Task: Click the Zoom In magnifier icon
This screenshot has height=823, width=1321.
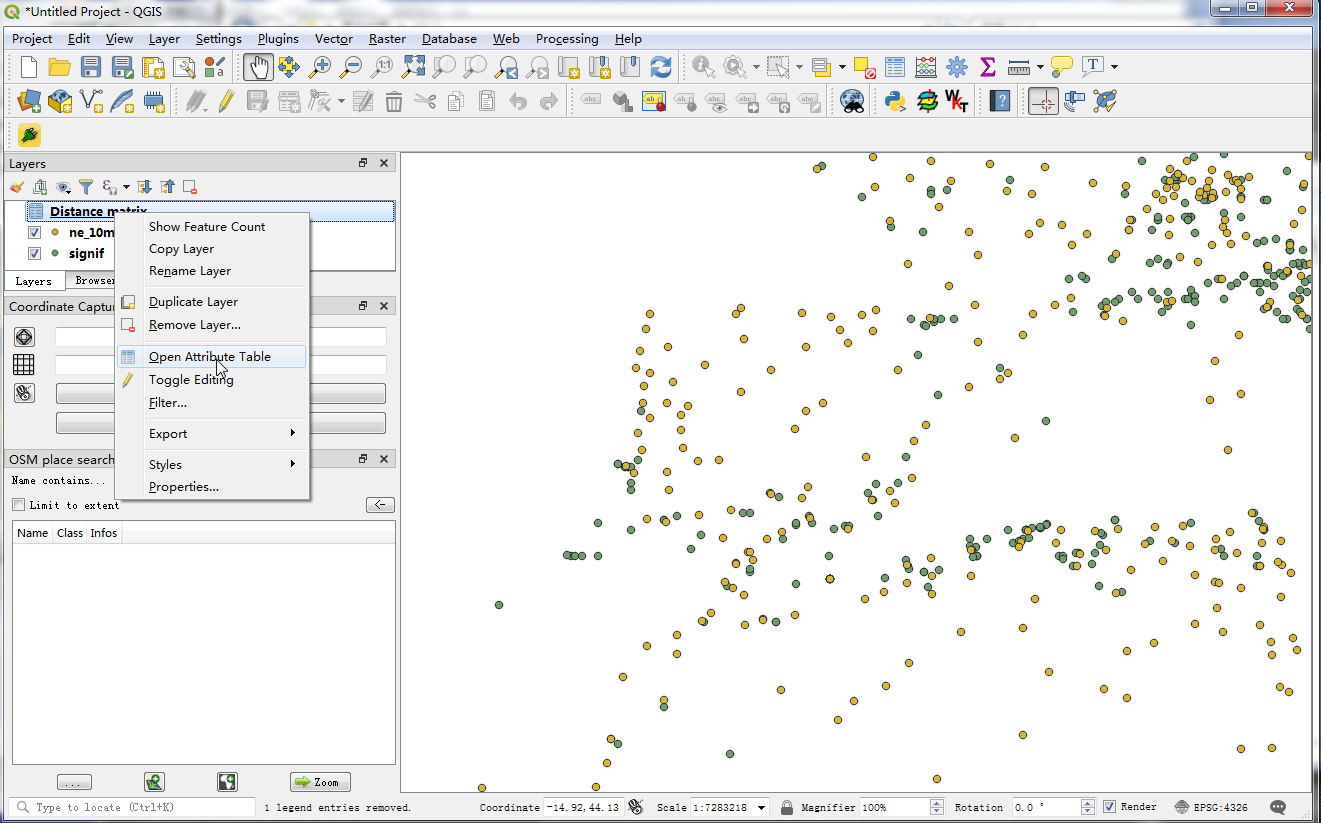Action: click(320, 67)
